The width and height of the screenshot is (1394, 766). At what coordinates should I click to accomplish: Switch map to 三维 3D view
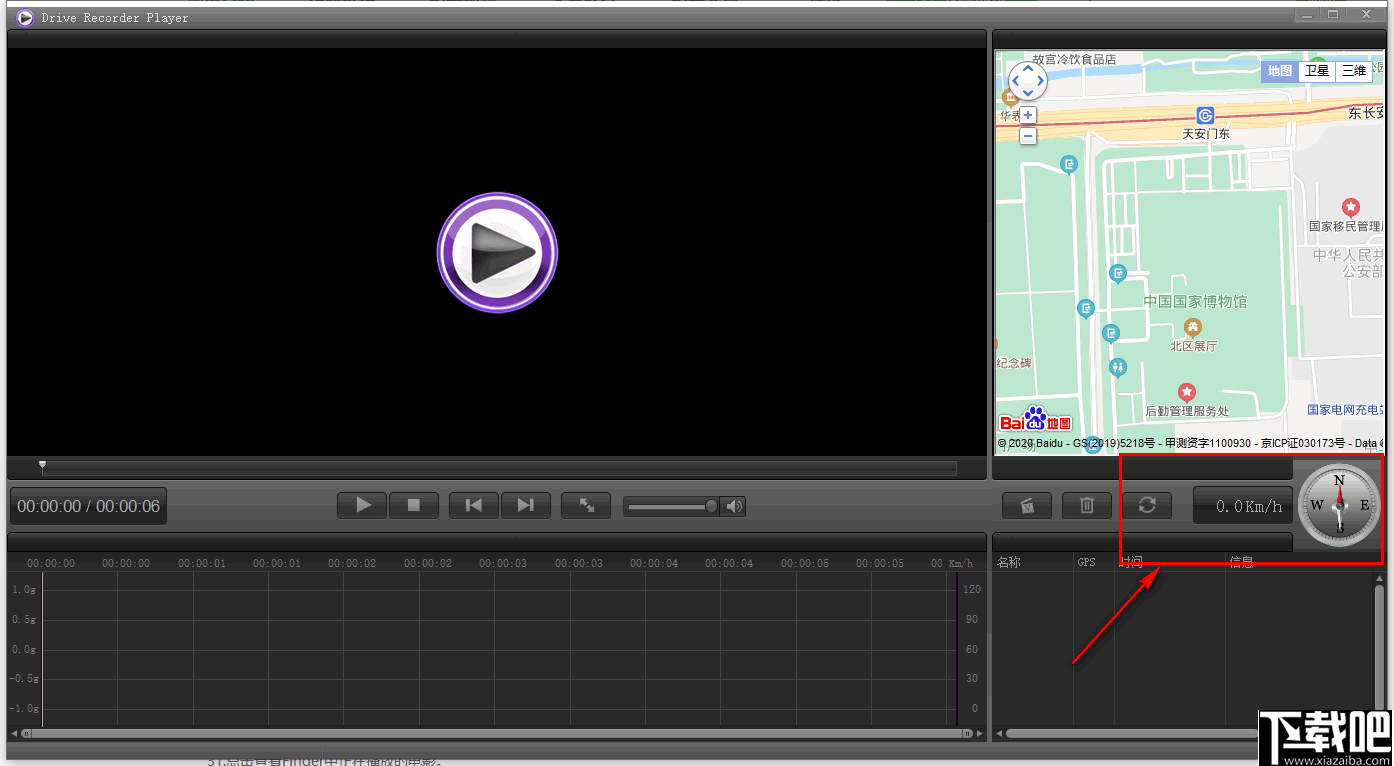[1353, 71]
